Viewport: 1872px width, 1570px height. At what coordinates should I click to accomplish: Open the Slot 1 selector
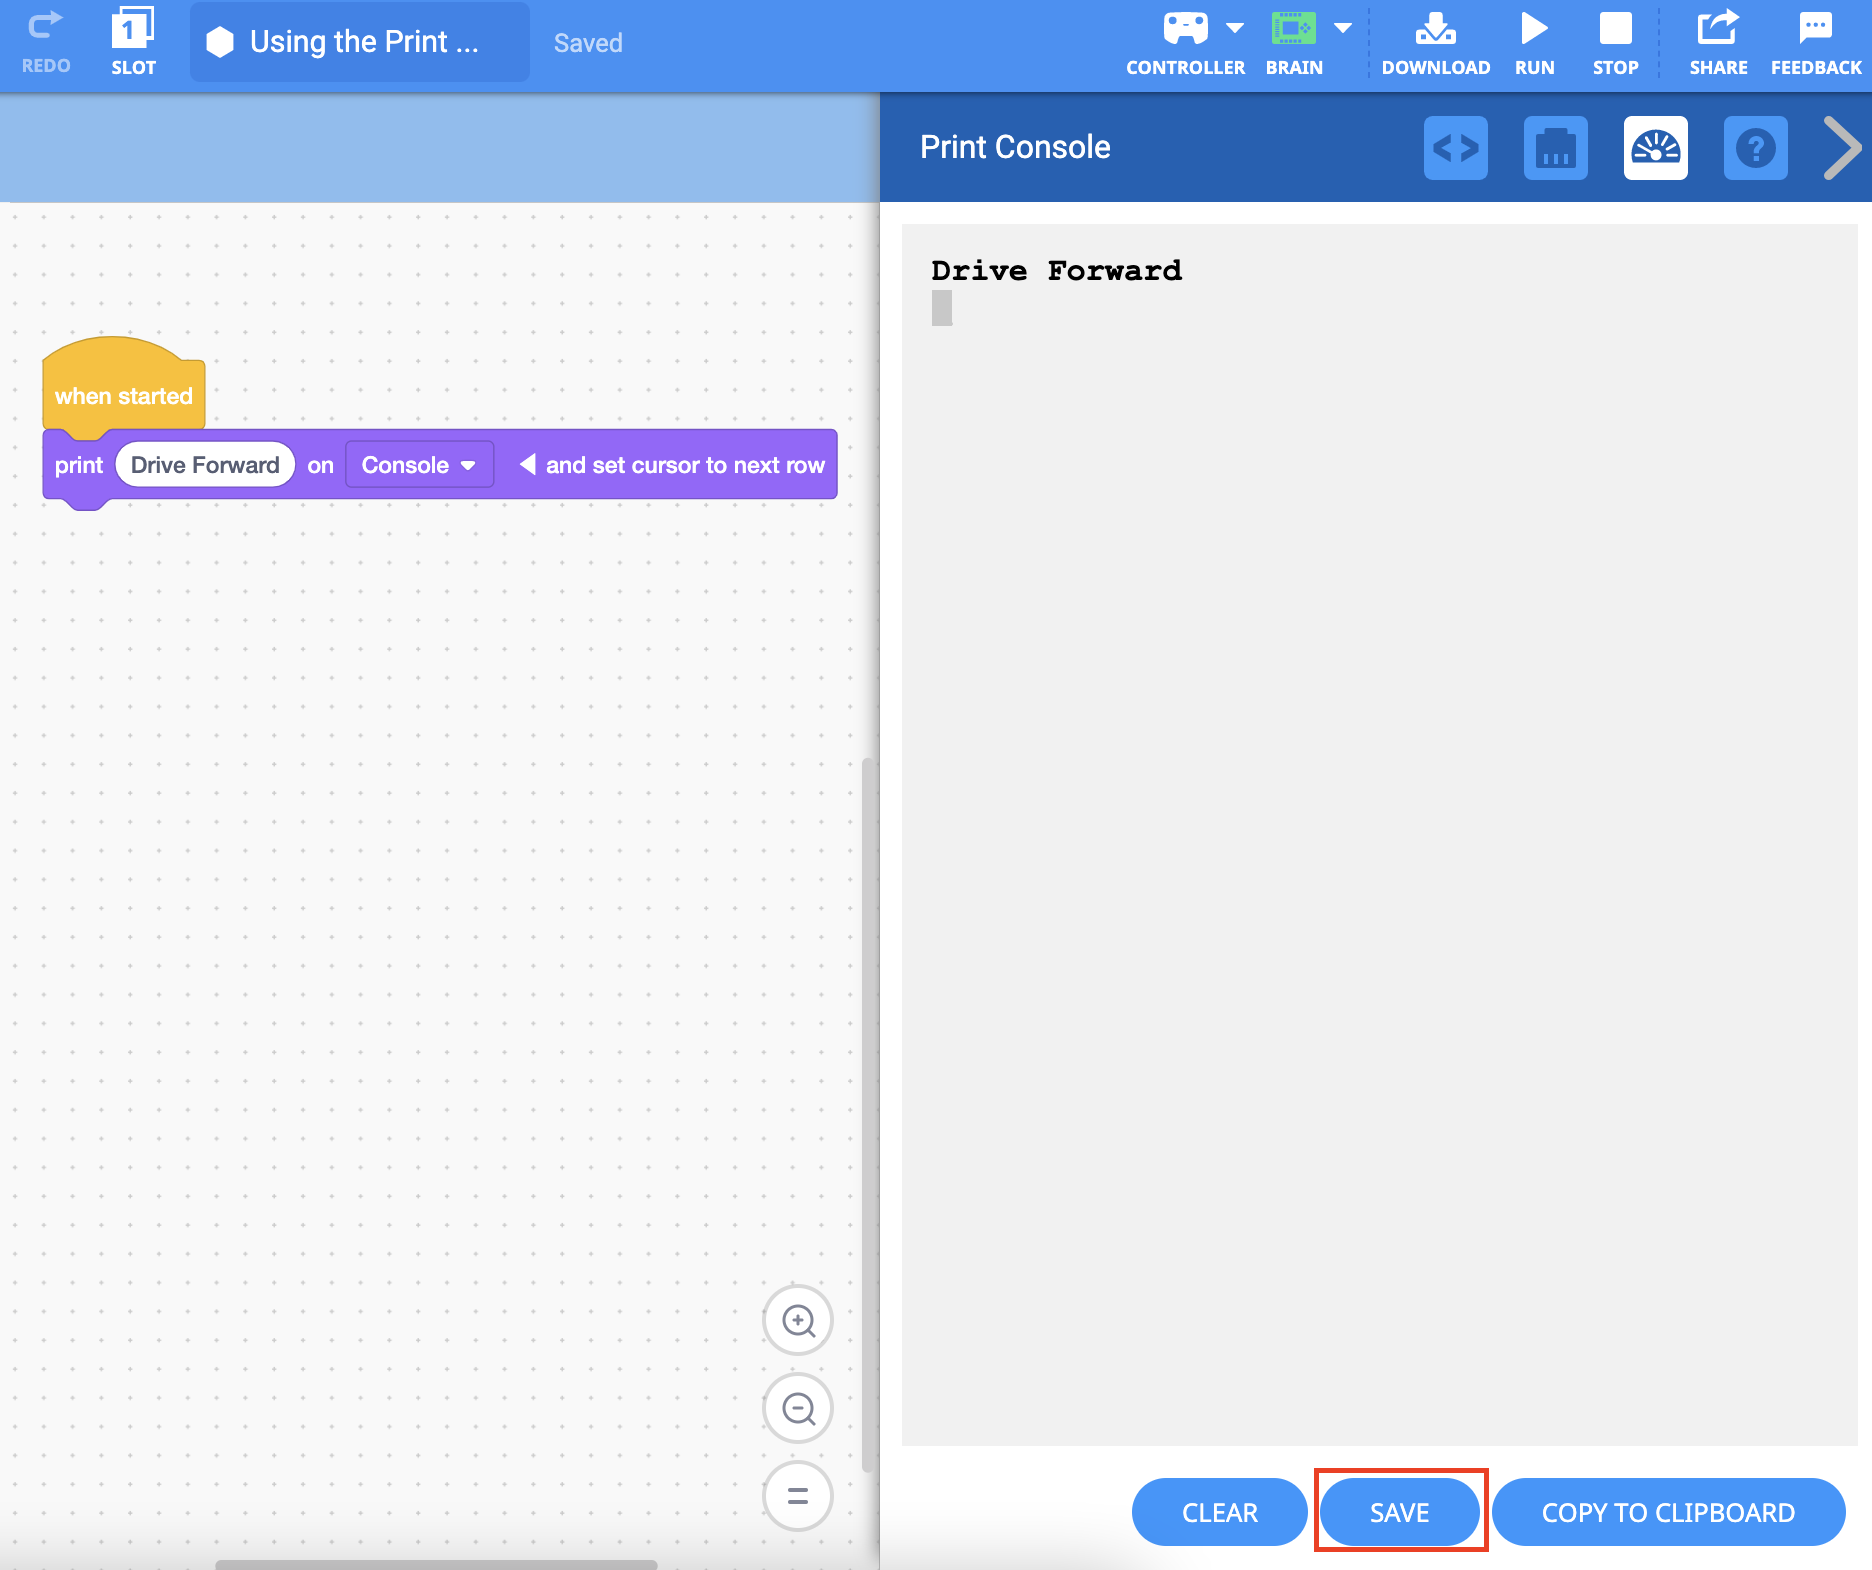coord(133,29)
